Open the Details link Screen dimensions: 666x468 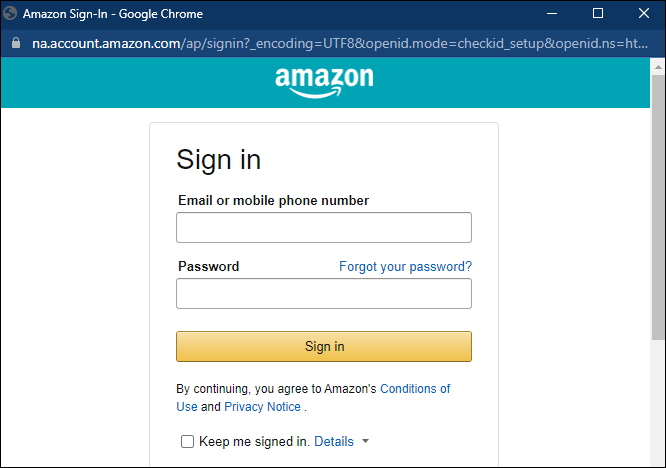coord(334,441)
